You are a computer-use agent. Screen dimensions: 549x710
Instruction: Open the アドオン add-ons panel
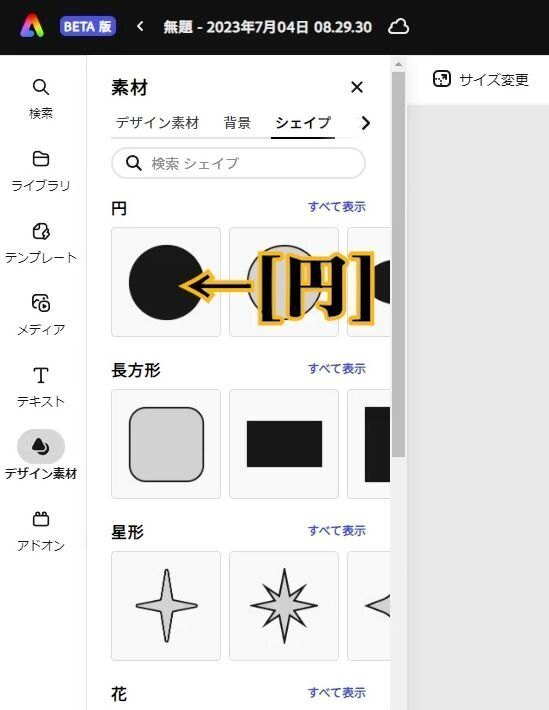(x=41, y=531)
